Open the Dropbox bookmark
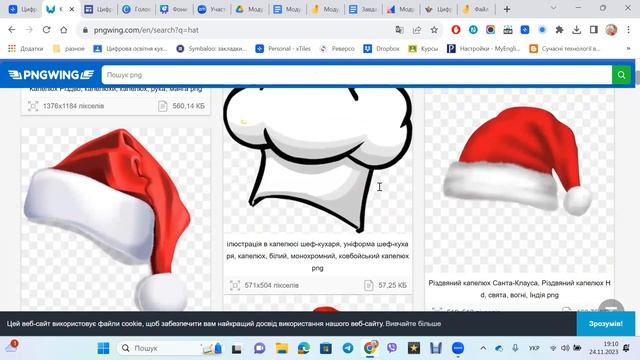This screenshot has width=640, height=360. [382, 49]
